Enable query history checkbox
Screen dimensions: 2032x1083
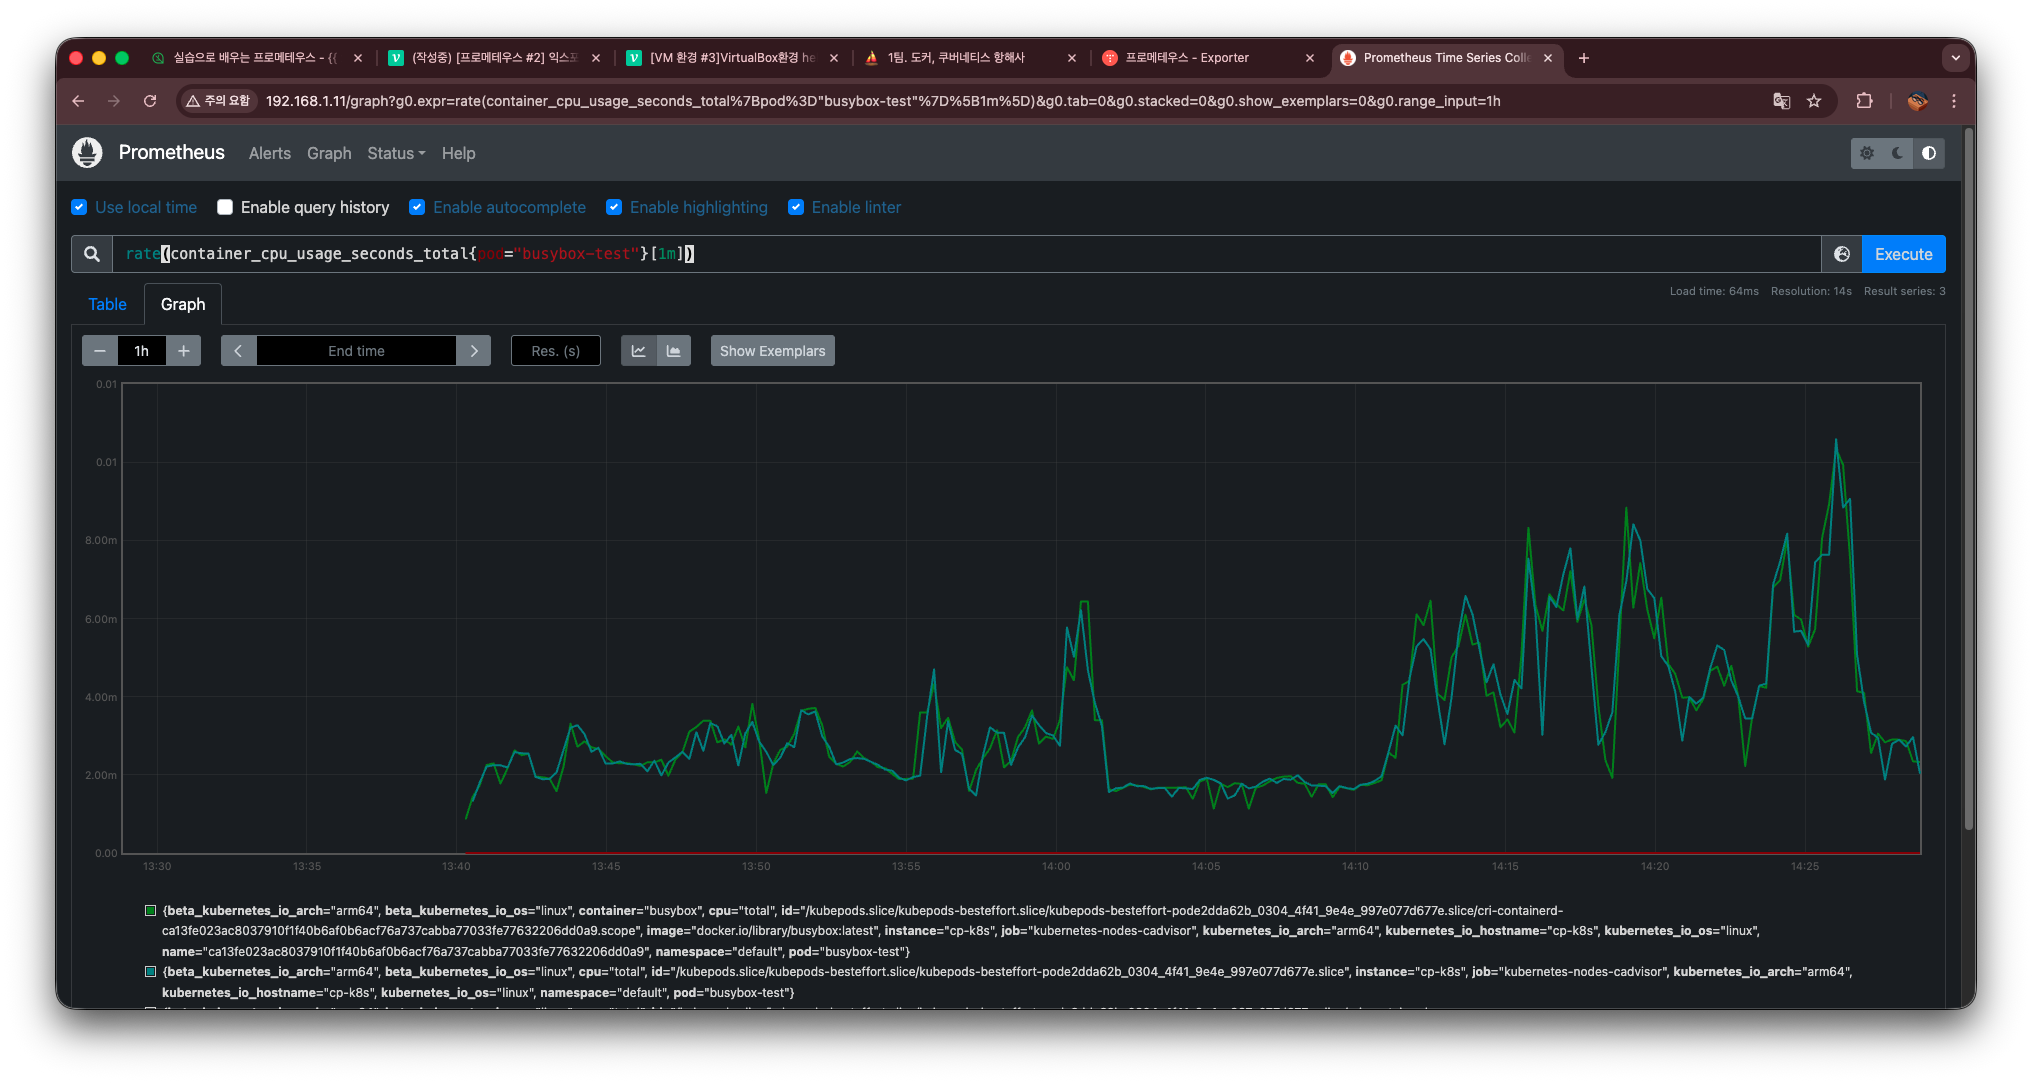pos(225,207)
